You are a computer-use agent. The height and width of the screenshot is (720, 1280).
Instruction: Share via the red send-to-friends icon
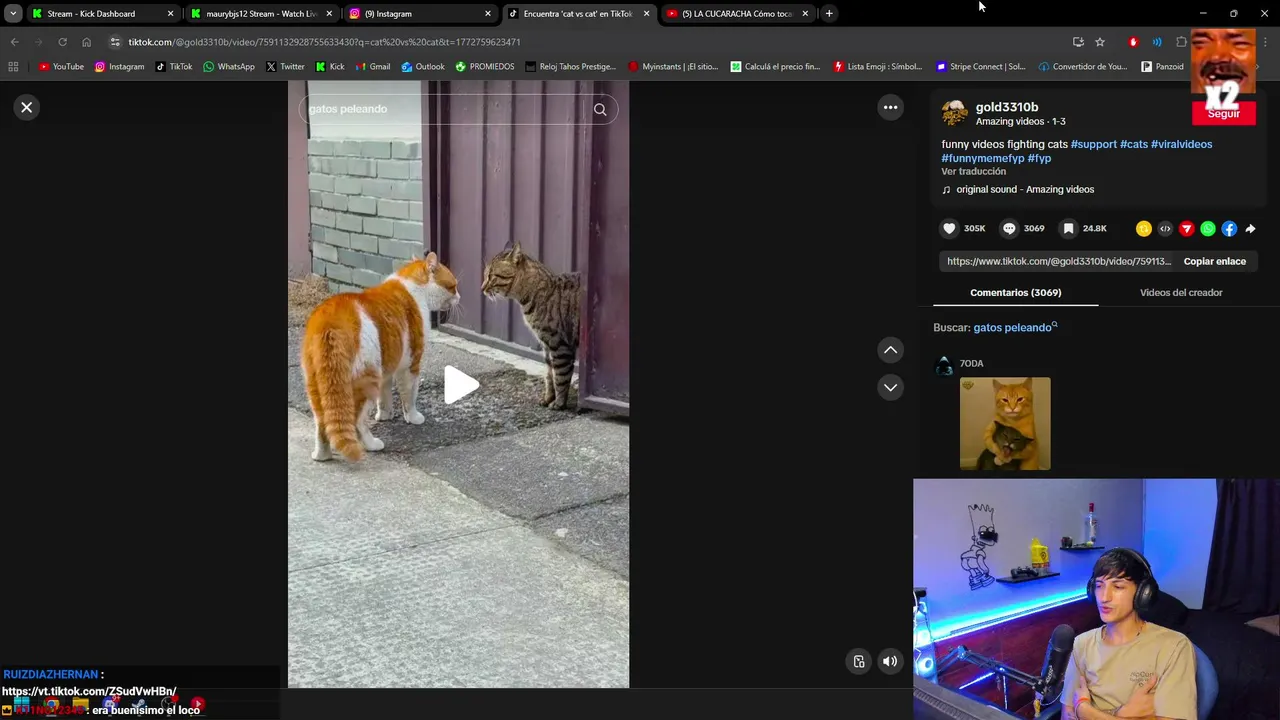(1187, 229)
